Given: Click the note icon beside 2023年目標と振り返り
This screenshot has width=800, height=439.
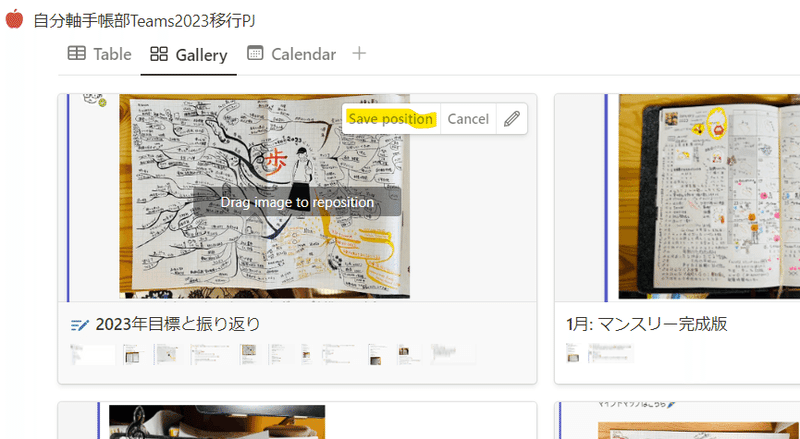Looking at the screenshot, I should click(x=80, y=324).
